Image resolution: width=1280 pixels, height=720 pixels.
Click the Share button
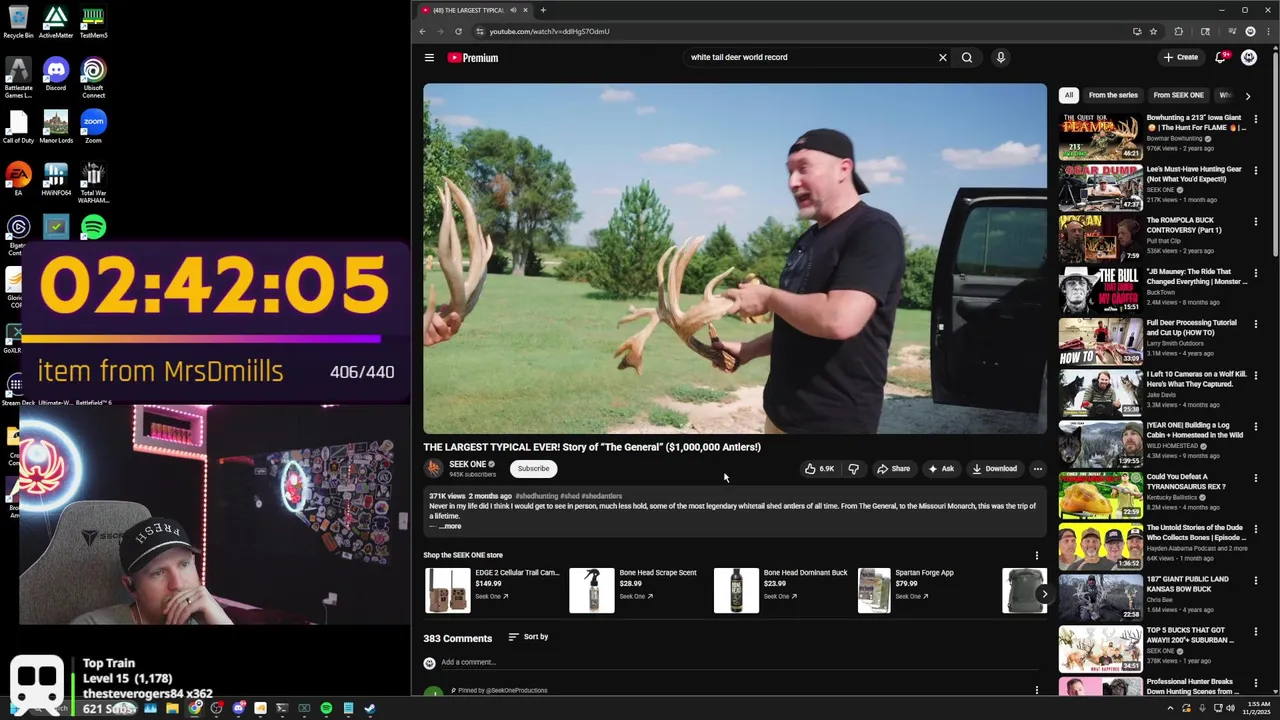pyautogui.click(x=894, y=468)
